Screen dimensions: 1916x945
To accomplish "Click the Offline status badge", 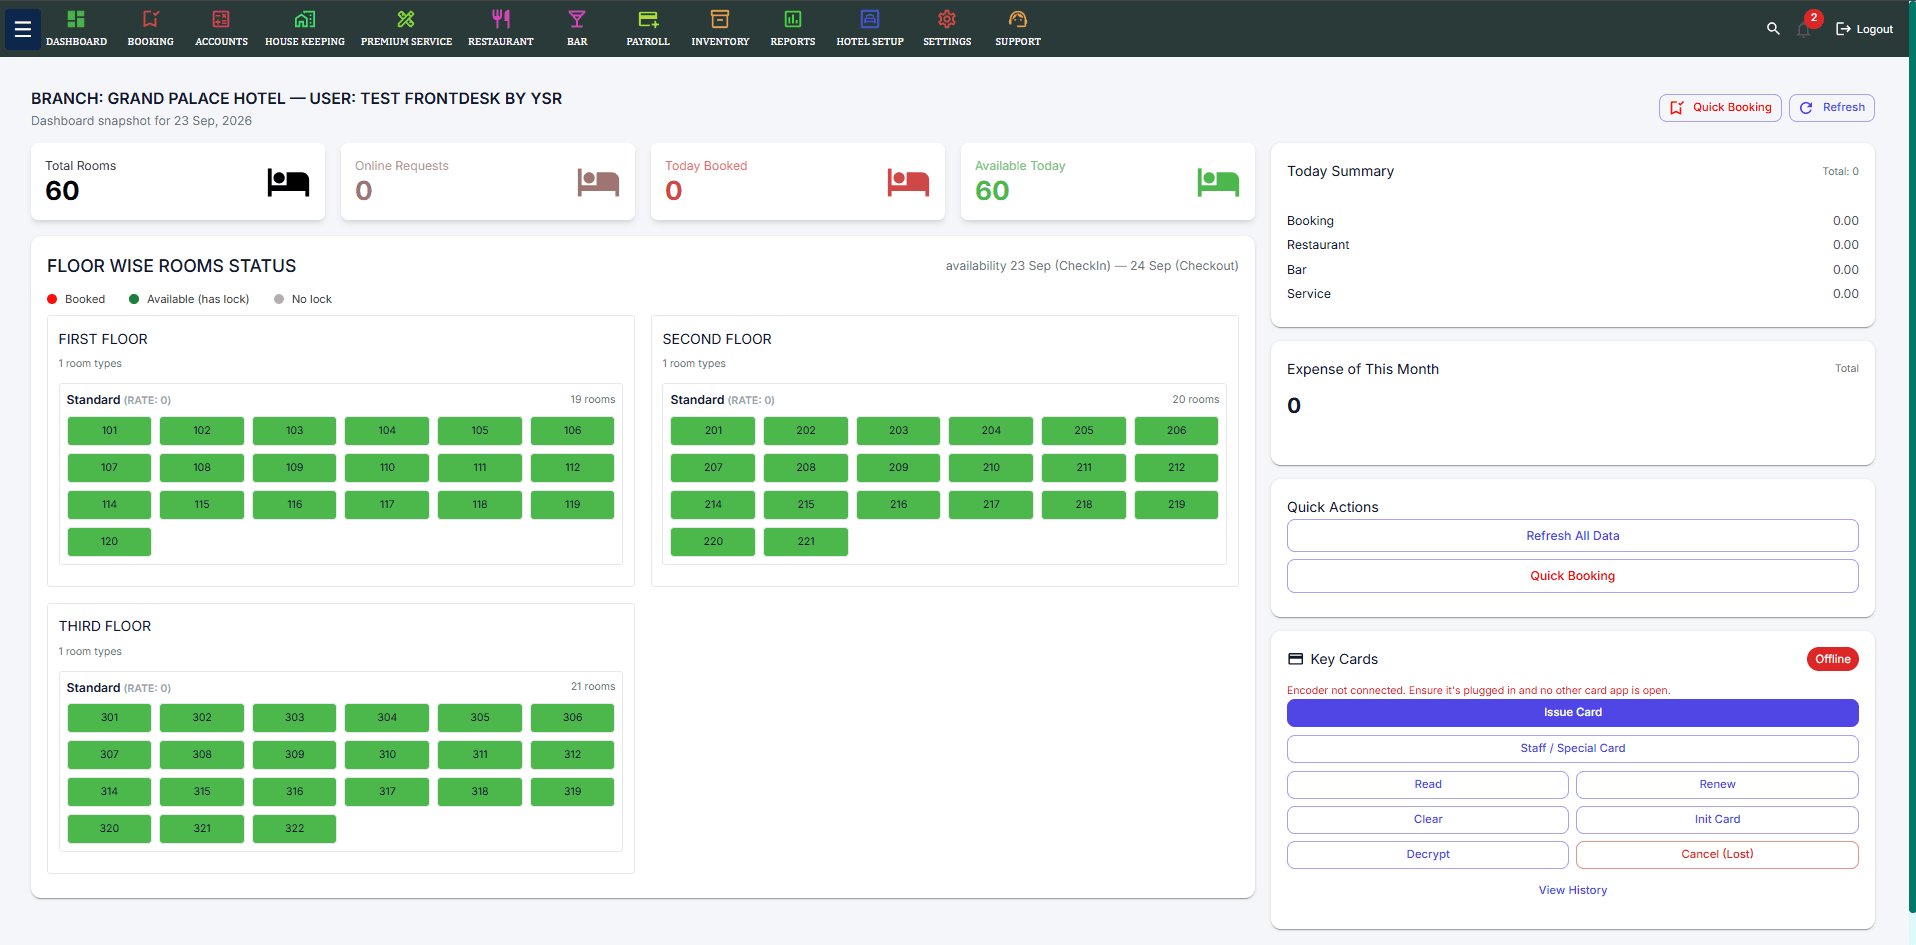I will (x=1832, y=659).
